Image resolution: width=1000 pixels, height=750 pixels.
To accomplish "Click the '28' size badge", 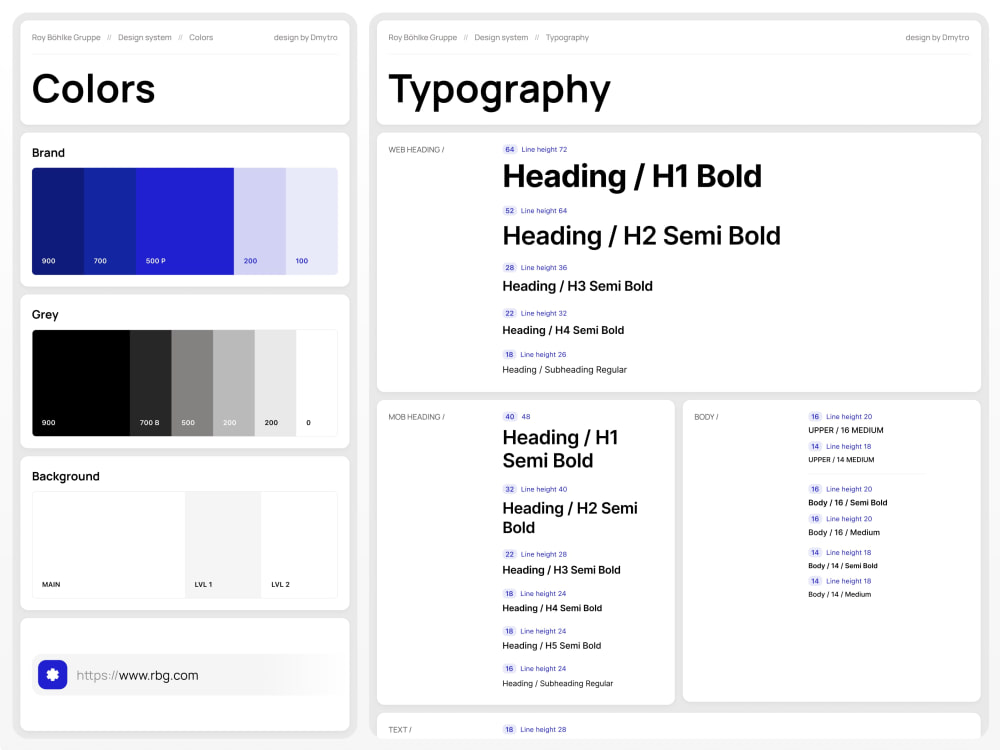I will (x=509, y=267).
